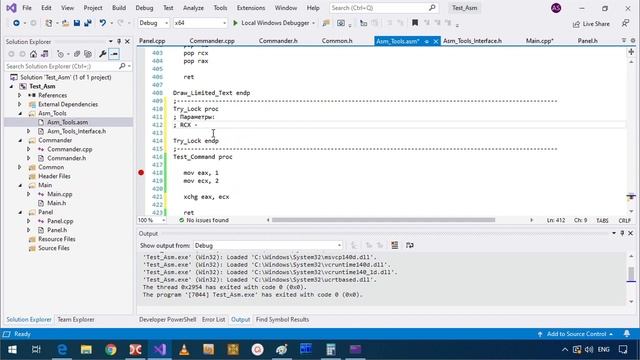This screenshot has width=640, height=360.
Task: Click the Collapse All icon in Solution Explorer
Action: (76, 54)
